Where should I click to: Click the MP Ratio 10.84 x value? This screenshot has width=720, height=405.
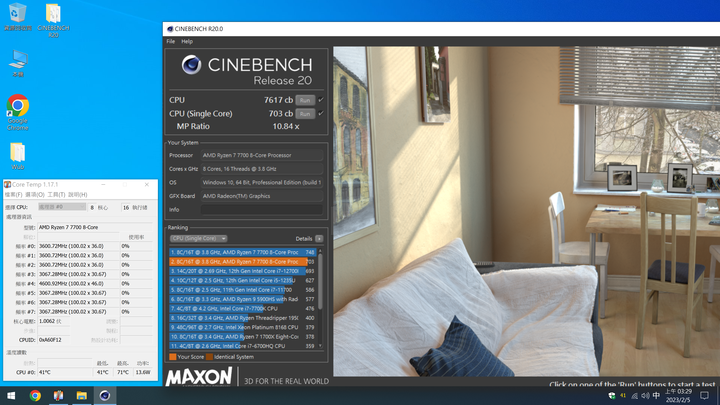pyautogui.click(x=286, y=126)
